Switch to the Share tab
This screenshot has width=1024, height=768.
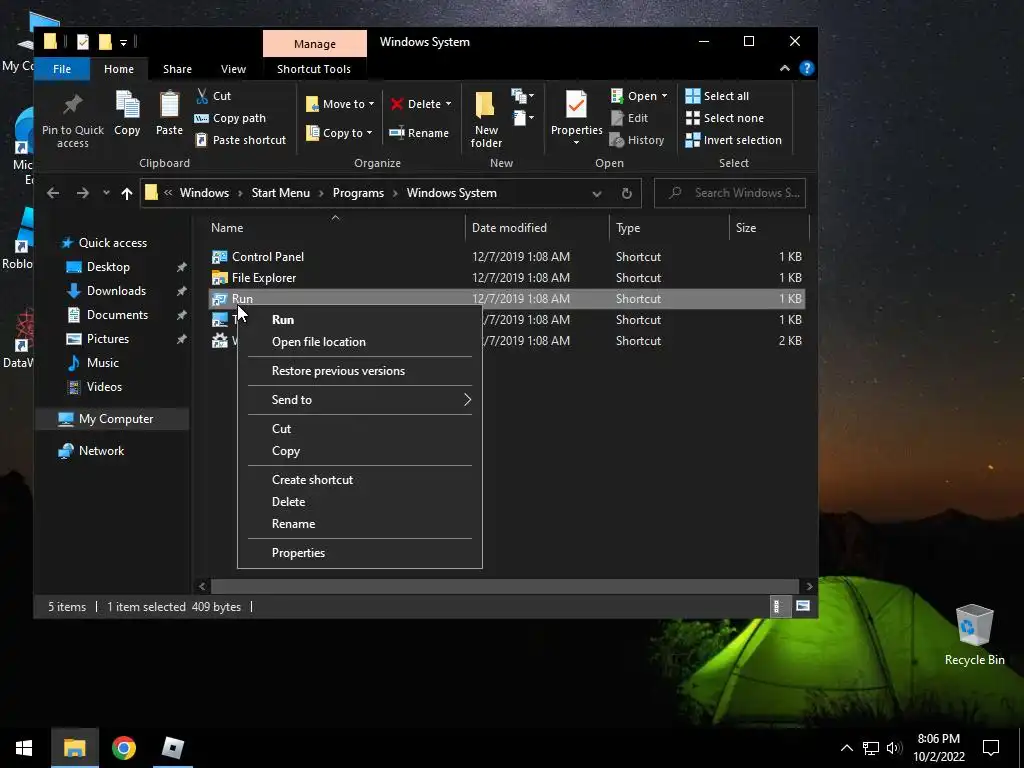click(x=177, y=69)
